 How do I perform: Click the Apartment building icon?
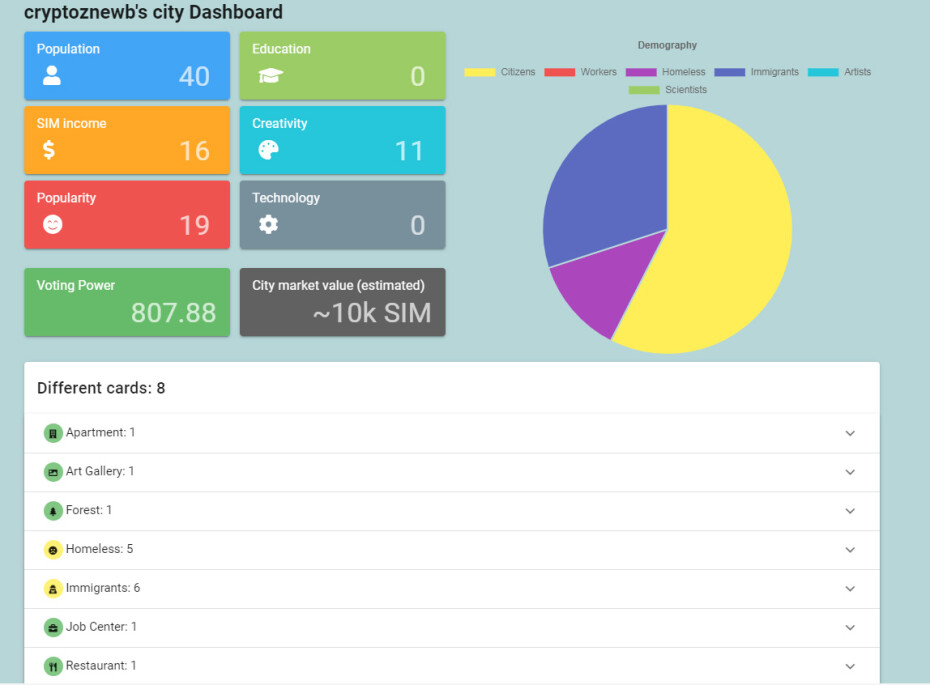[53, 434]
